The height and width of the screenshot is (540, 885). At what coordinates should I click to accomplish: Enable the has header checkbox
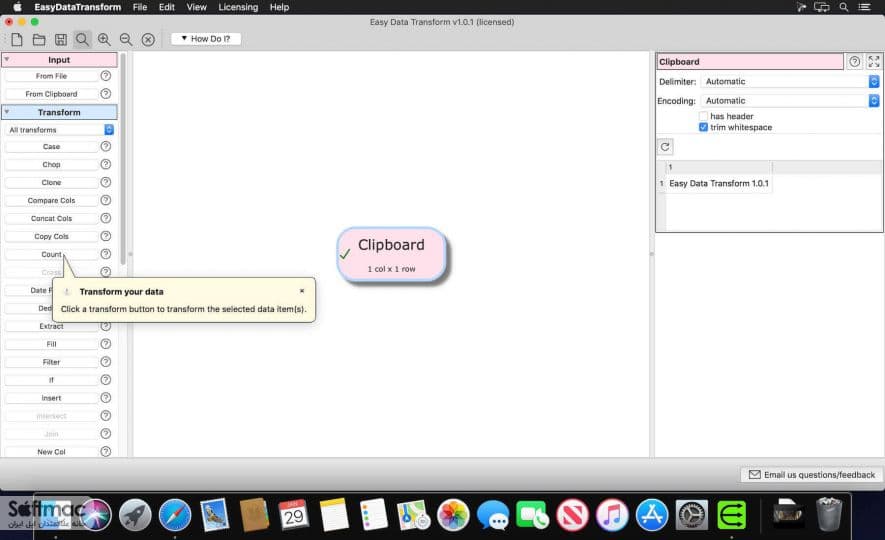pos(703,116)
